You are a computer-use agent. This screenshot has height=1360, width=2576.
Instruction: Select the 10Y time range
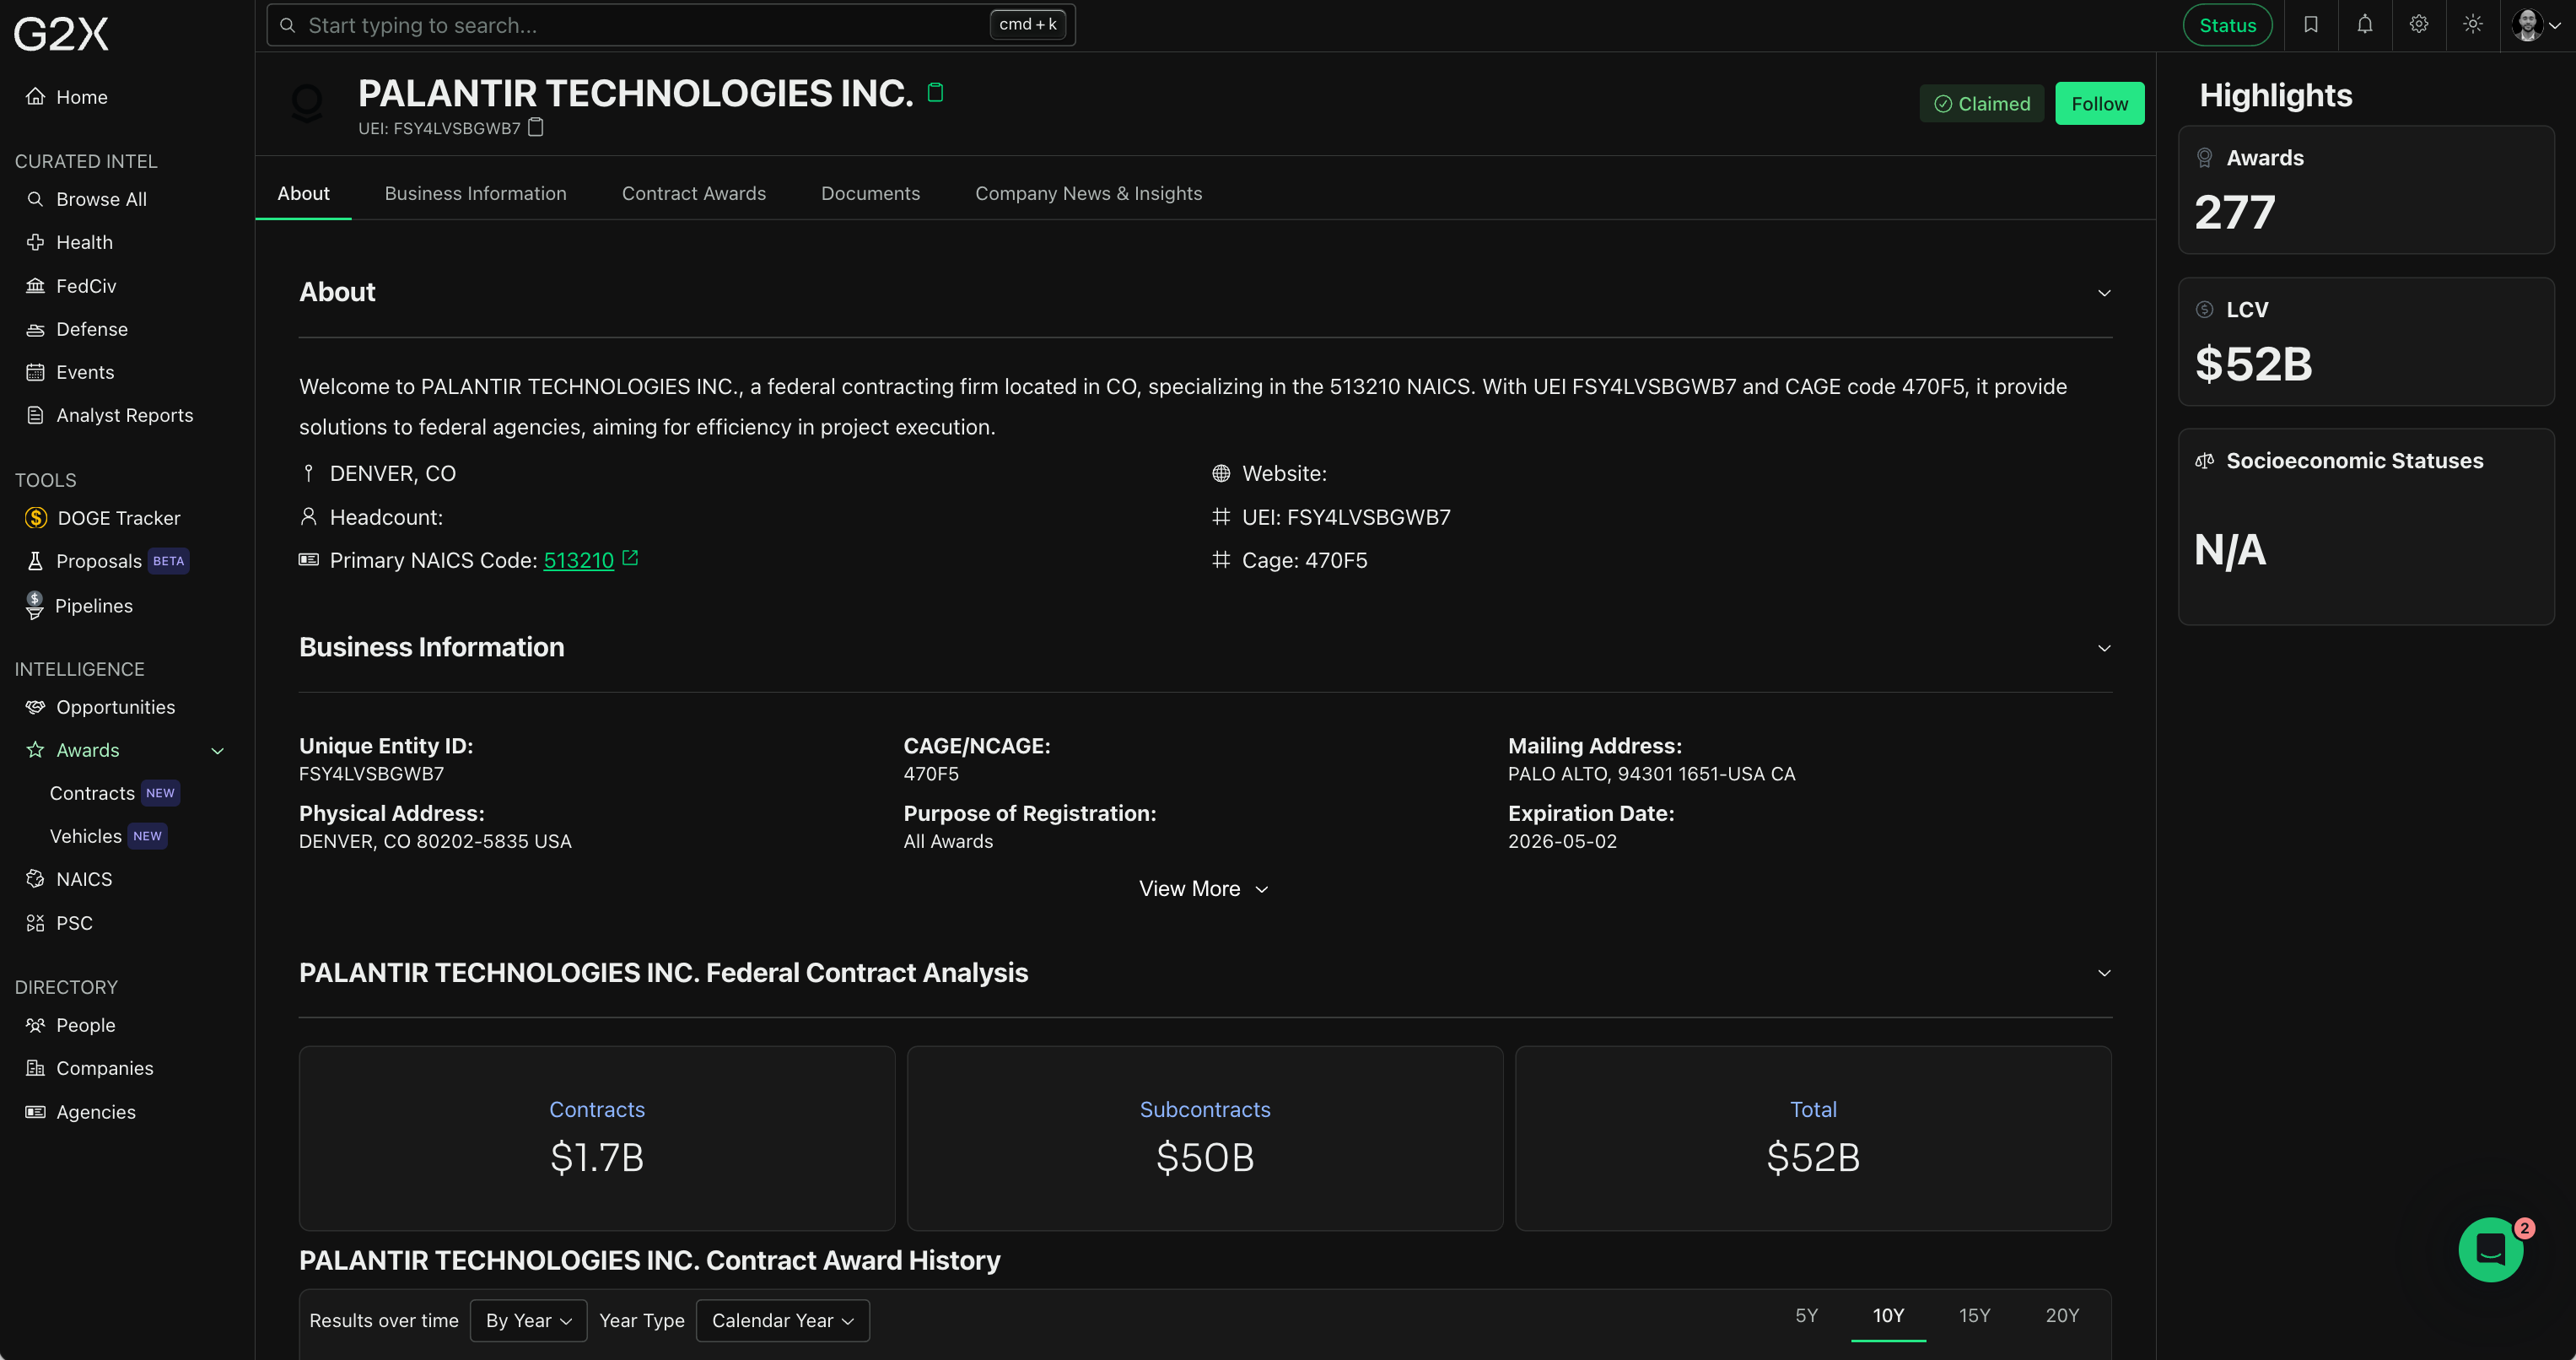pos(1888,1315)
